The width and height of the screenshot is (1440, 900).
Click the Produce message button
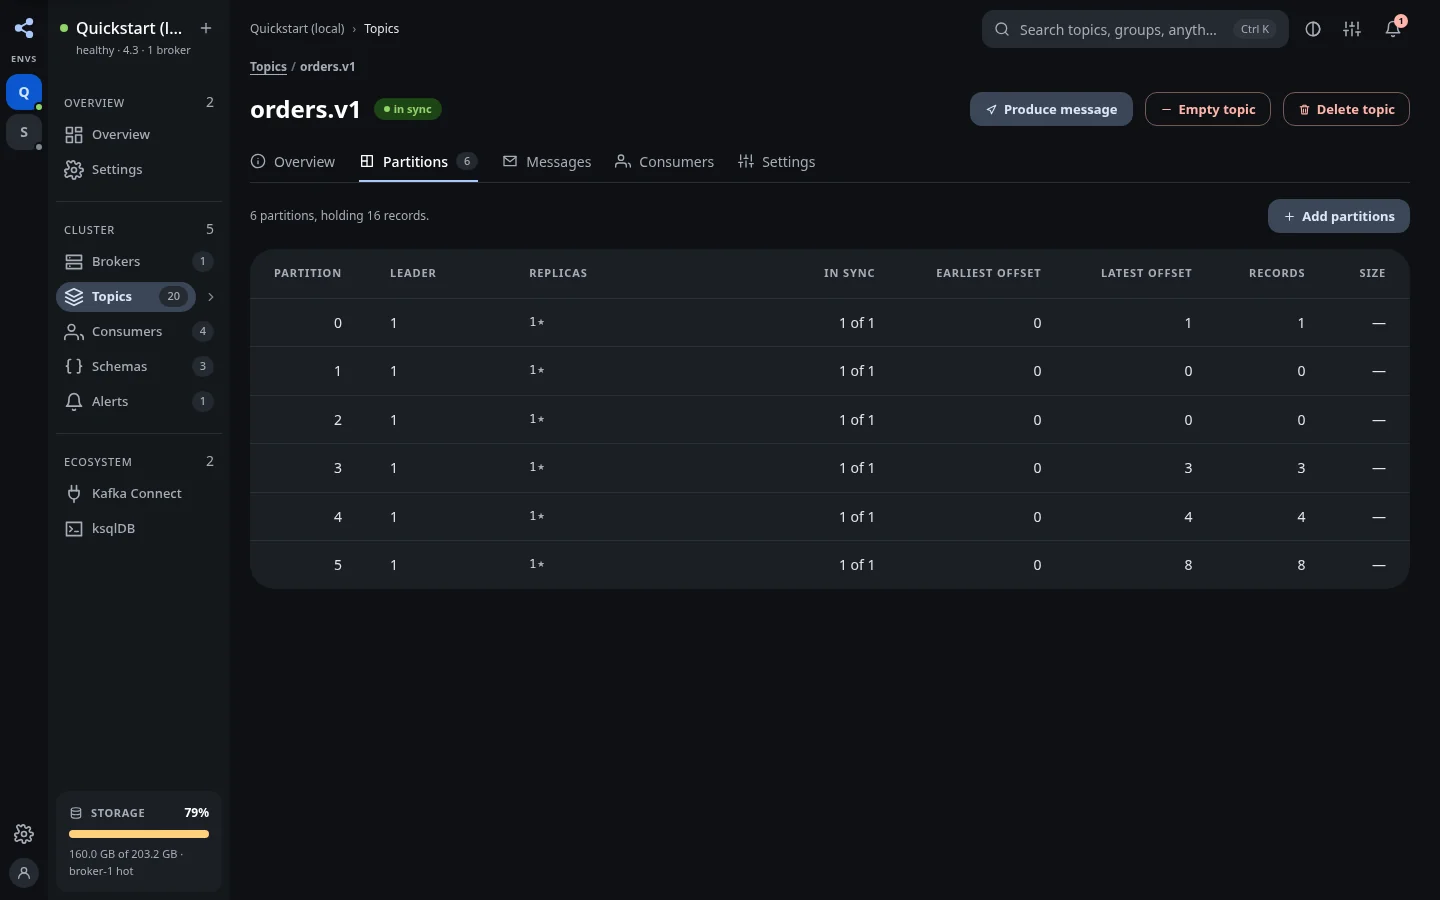[x=1051, y=109]
